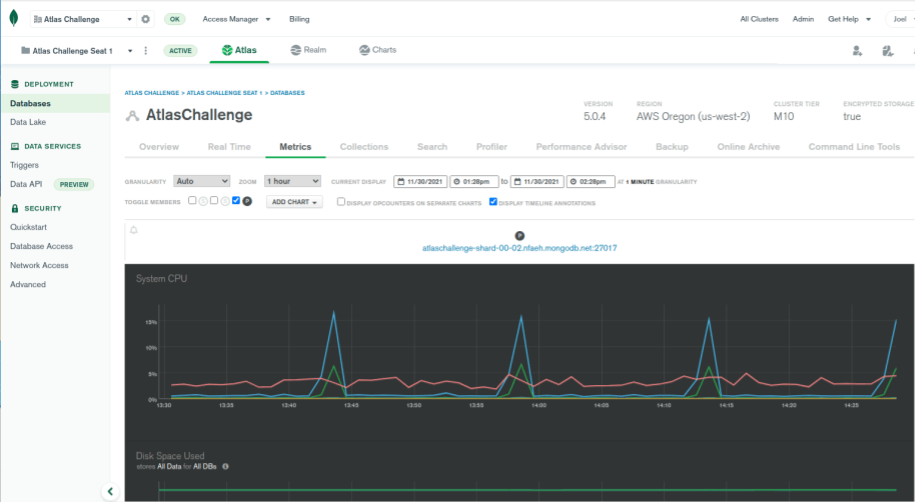The image size is (915, 503).
Task: Click the Billing link
Action: (x=299, y=19)
